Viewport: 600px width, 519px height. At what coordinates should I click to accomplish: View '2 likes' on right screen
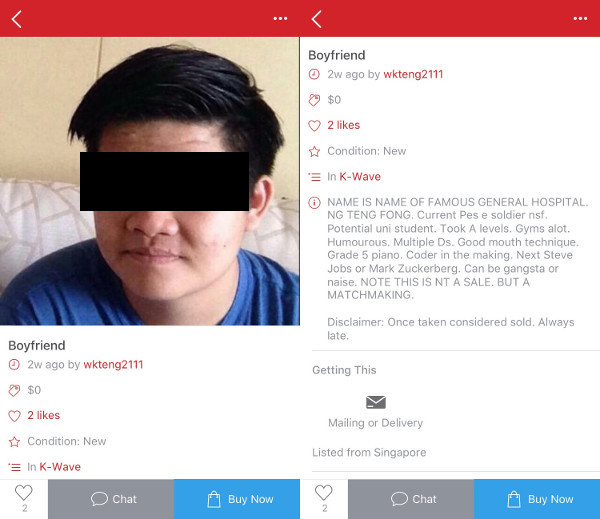pyautogui.click(x=344, y=125)
